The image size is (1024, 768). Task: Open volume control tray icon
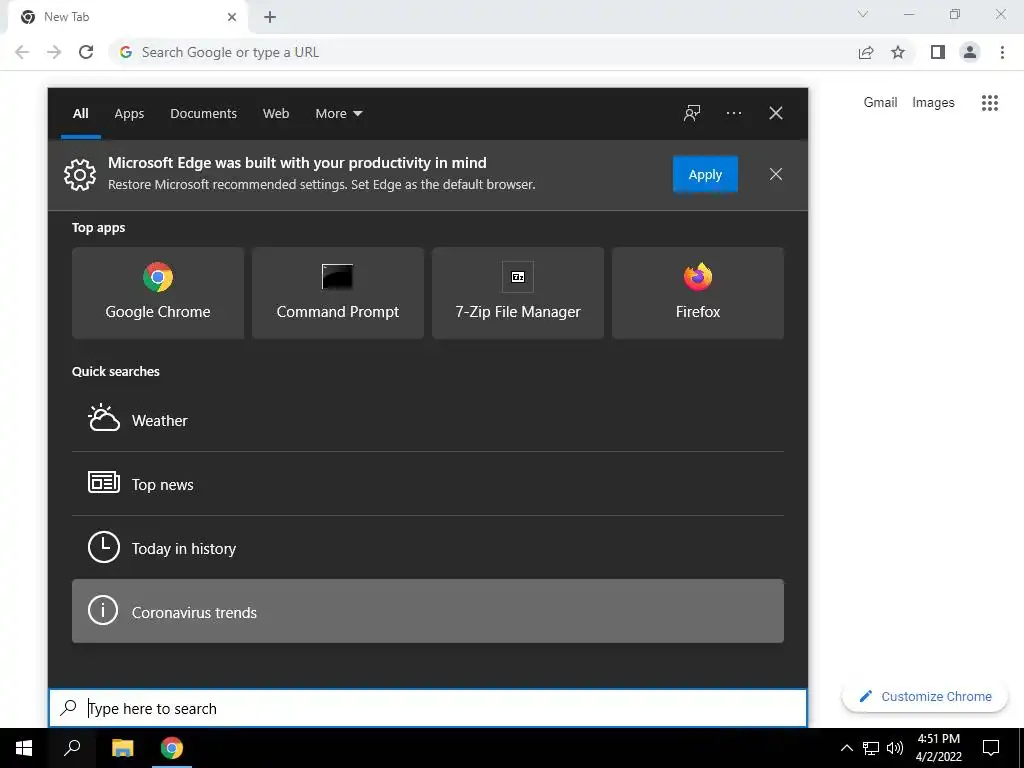click(895, 748)
